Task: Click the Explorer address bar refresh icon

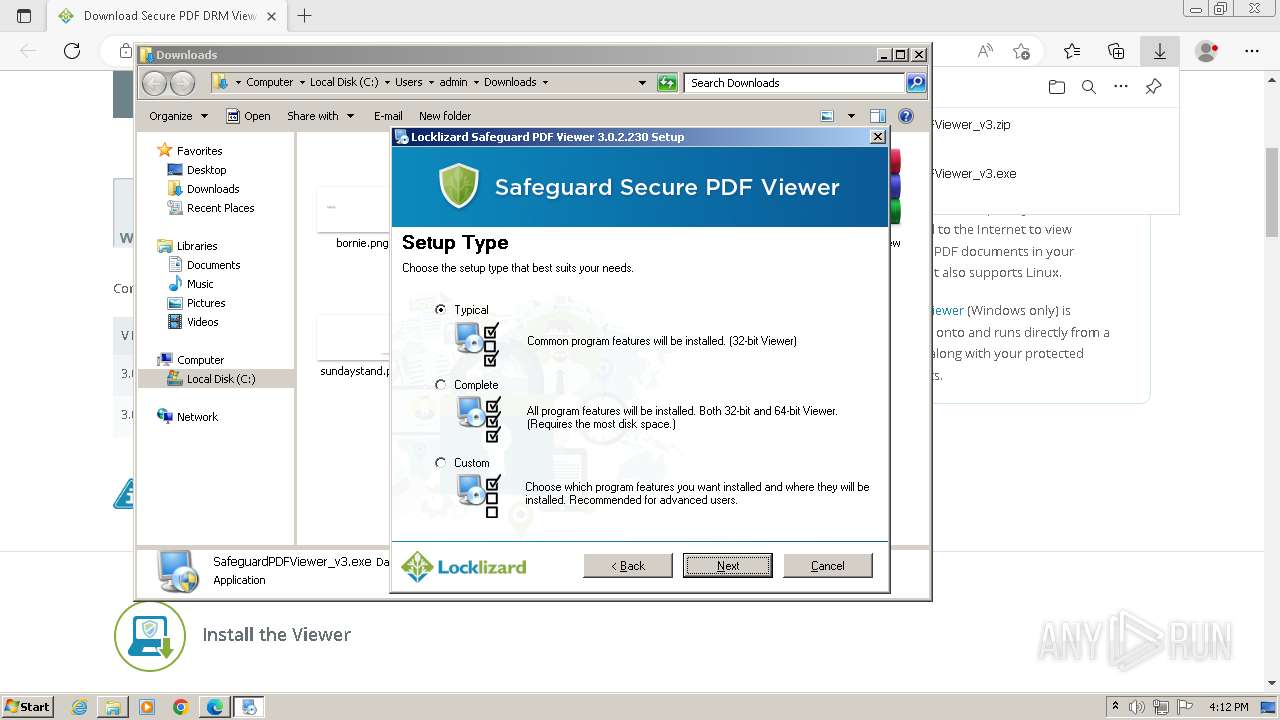Action: [x=667, y=83]
